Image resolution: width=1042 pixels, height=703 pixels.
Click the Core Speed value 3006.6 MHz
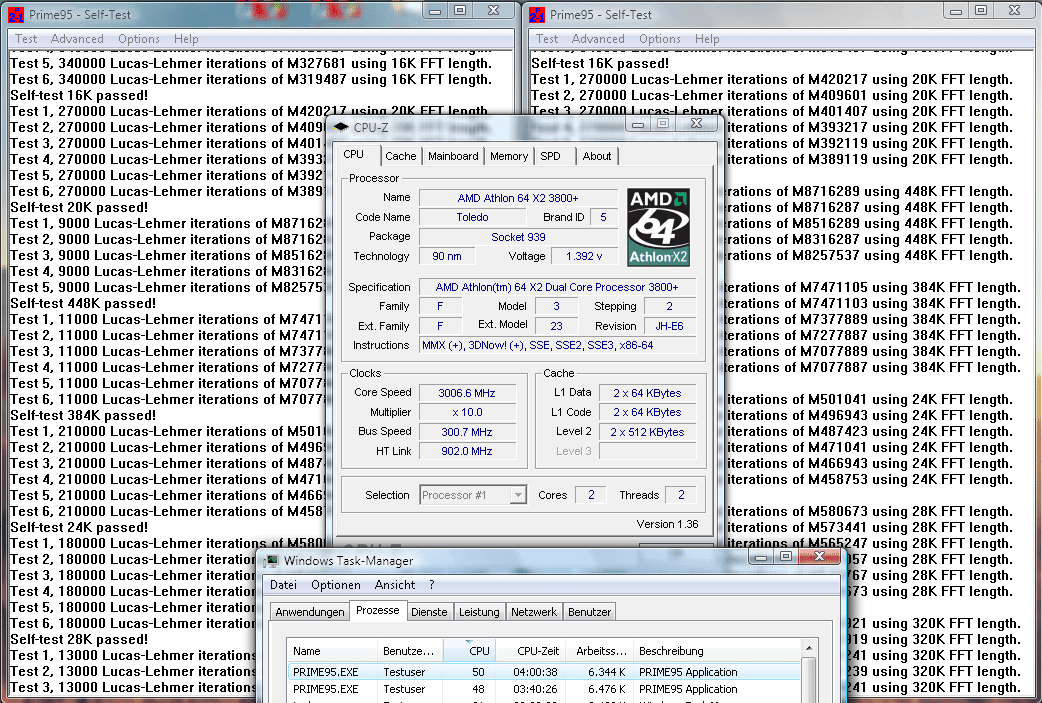tap(467, 393)
